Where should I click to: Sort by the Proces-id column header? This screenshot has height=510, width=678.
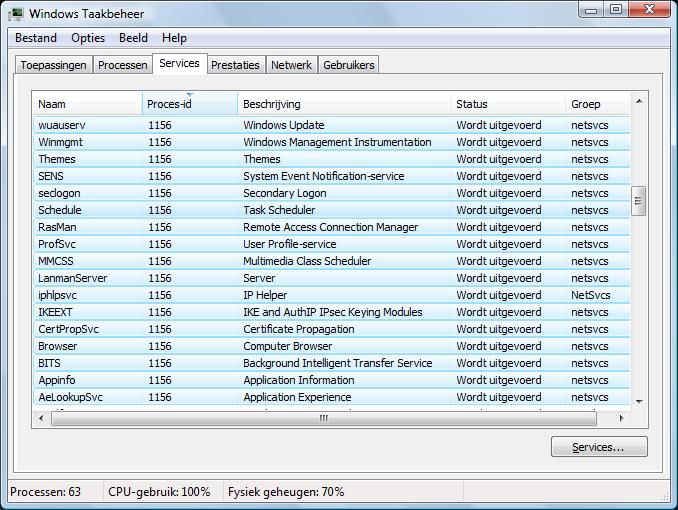(x=189, y=104)
